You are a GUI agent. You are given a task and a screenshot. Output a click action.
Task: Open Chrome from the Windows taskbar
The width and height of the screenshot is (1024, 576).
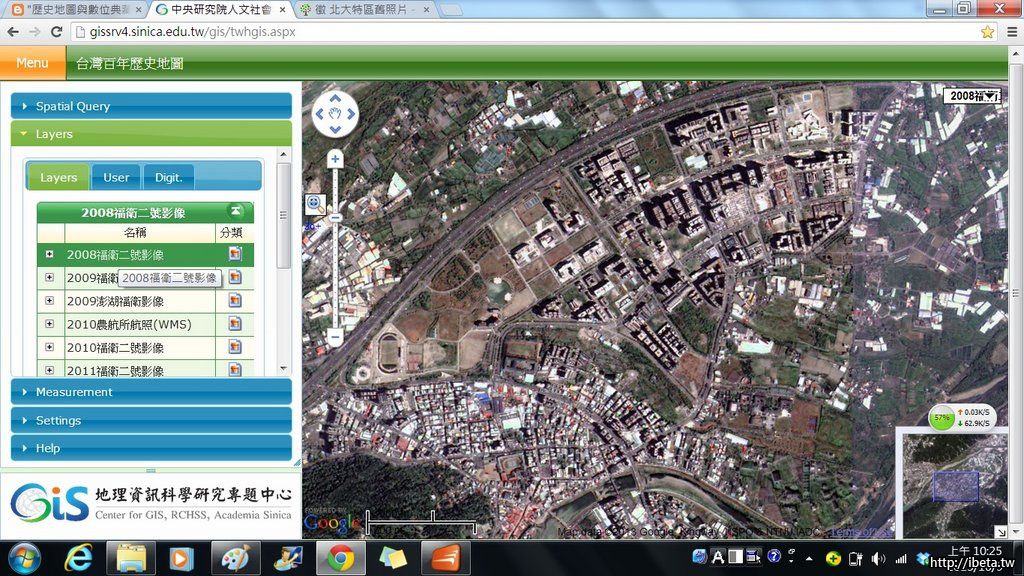point(340,558)
